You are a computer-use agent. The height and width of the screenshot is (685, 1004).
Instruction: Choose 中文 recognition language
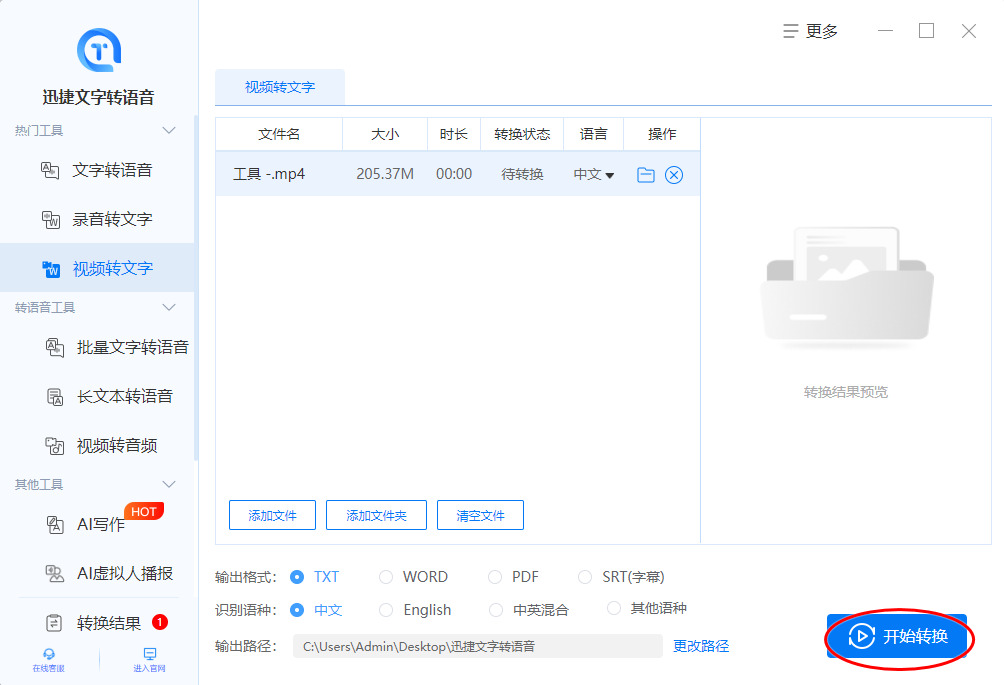tap(297, 610)
